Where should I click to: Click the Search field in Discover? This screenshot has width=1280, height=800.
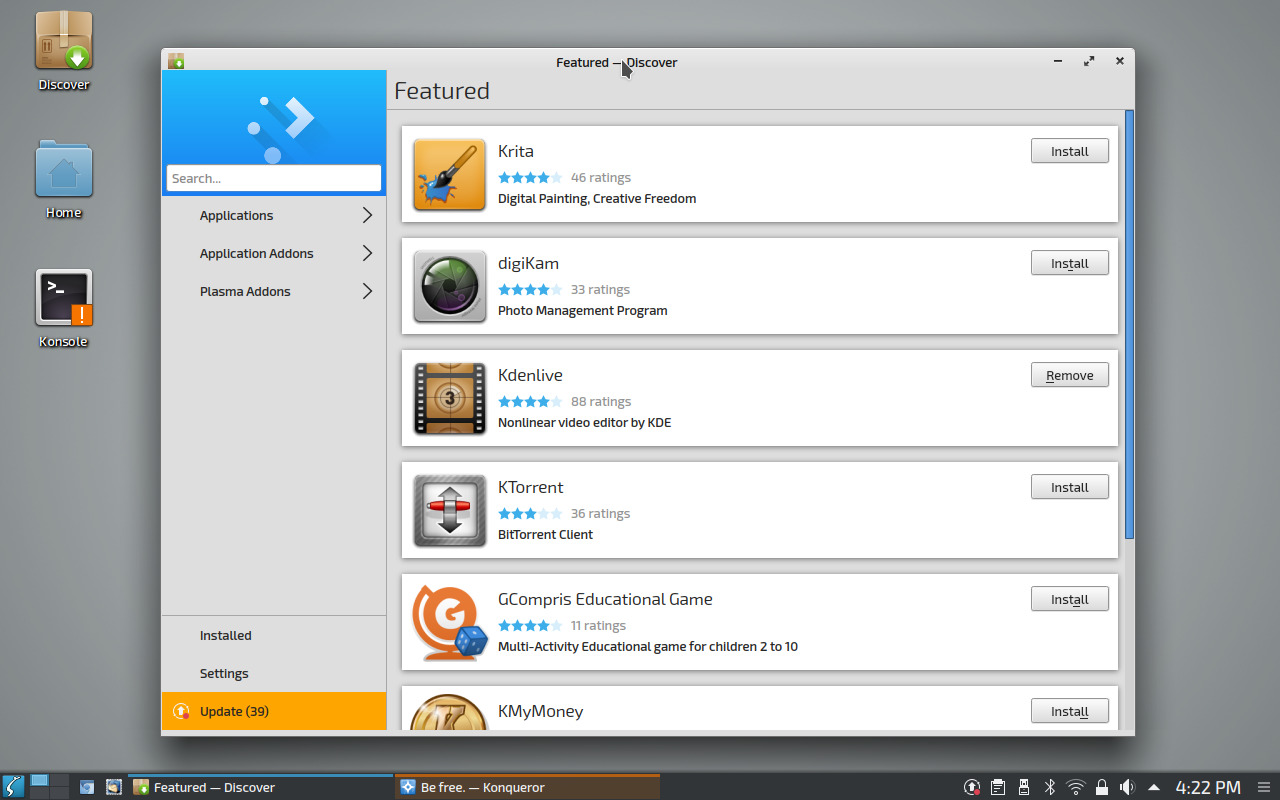coord(273,178)
